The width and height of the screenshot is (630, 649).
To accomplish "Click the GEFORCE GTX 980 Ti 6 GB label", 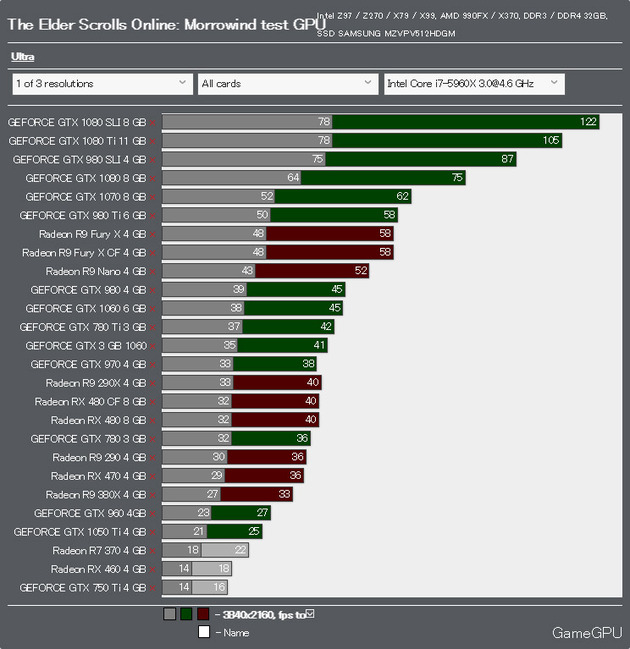I will click(x=83, y=216).
